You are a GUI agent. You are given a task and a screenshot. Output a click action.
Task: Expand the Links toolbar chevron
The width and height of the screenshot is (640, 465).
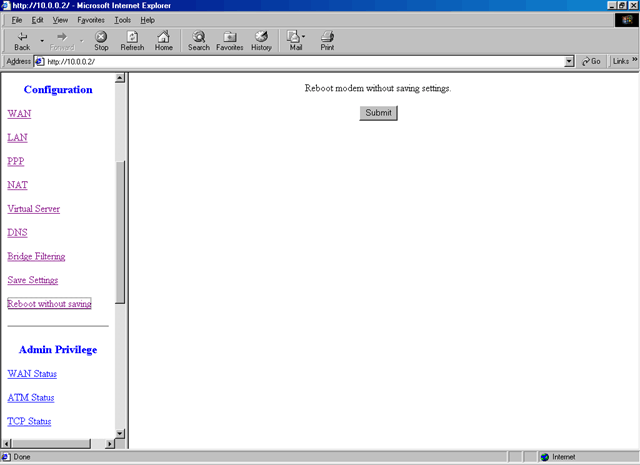(x=634, y=60)
